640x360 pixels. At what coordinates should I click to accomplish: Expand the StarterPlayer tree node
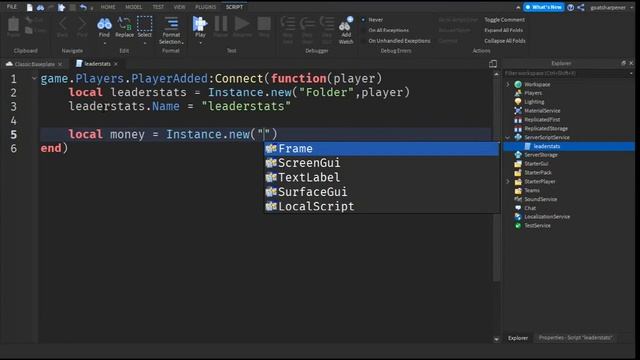tap(508, 181)
